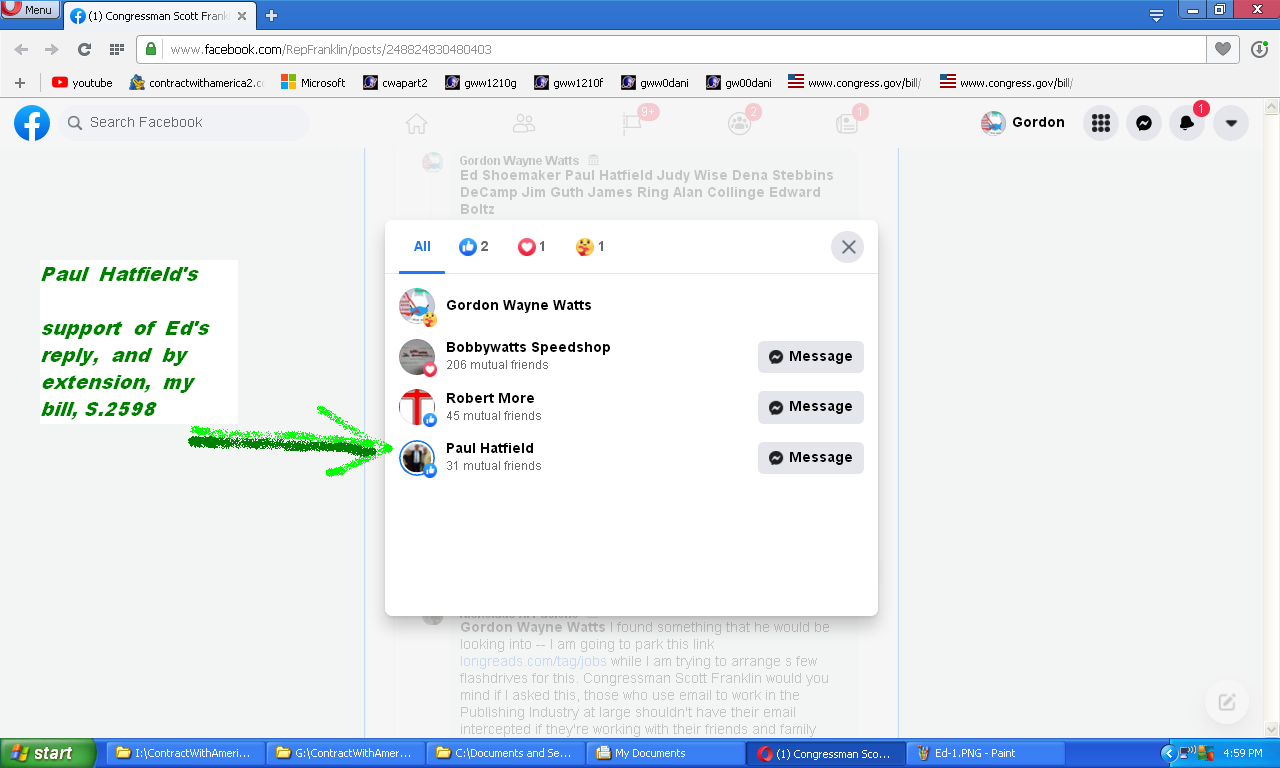Open Opera tab menu icon

point(1156,14)
